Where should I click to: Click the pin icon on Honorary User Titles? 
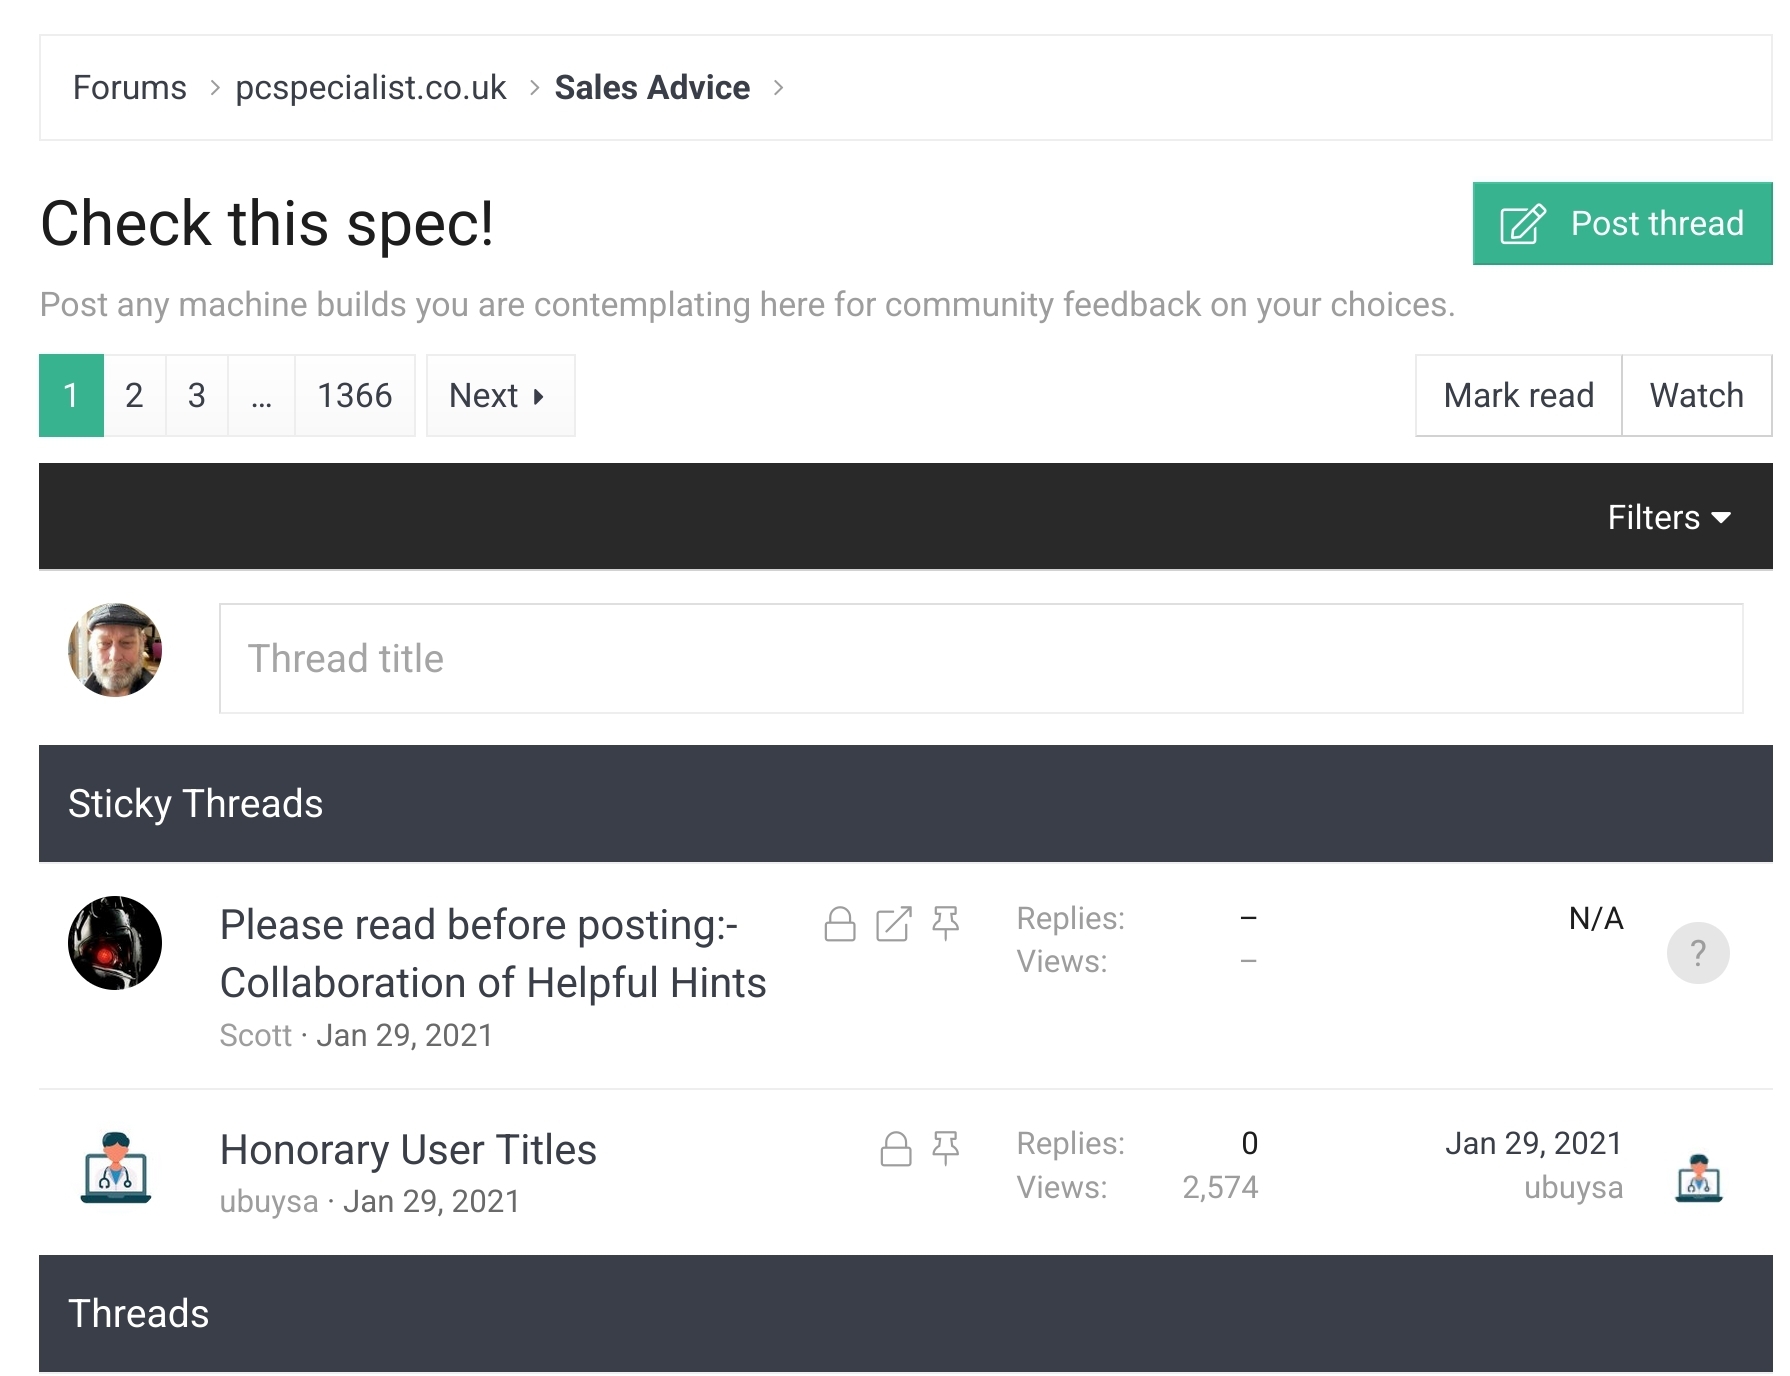click(x=946, y=1149)
